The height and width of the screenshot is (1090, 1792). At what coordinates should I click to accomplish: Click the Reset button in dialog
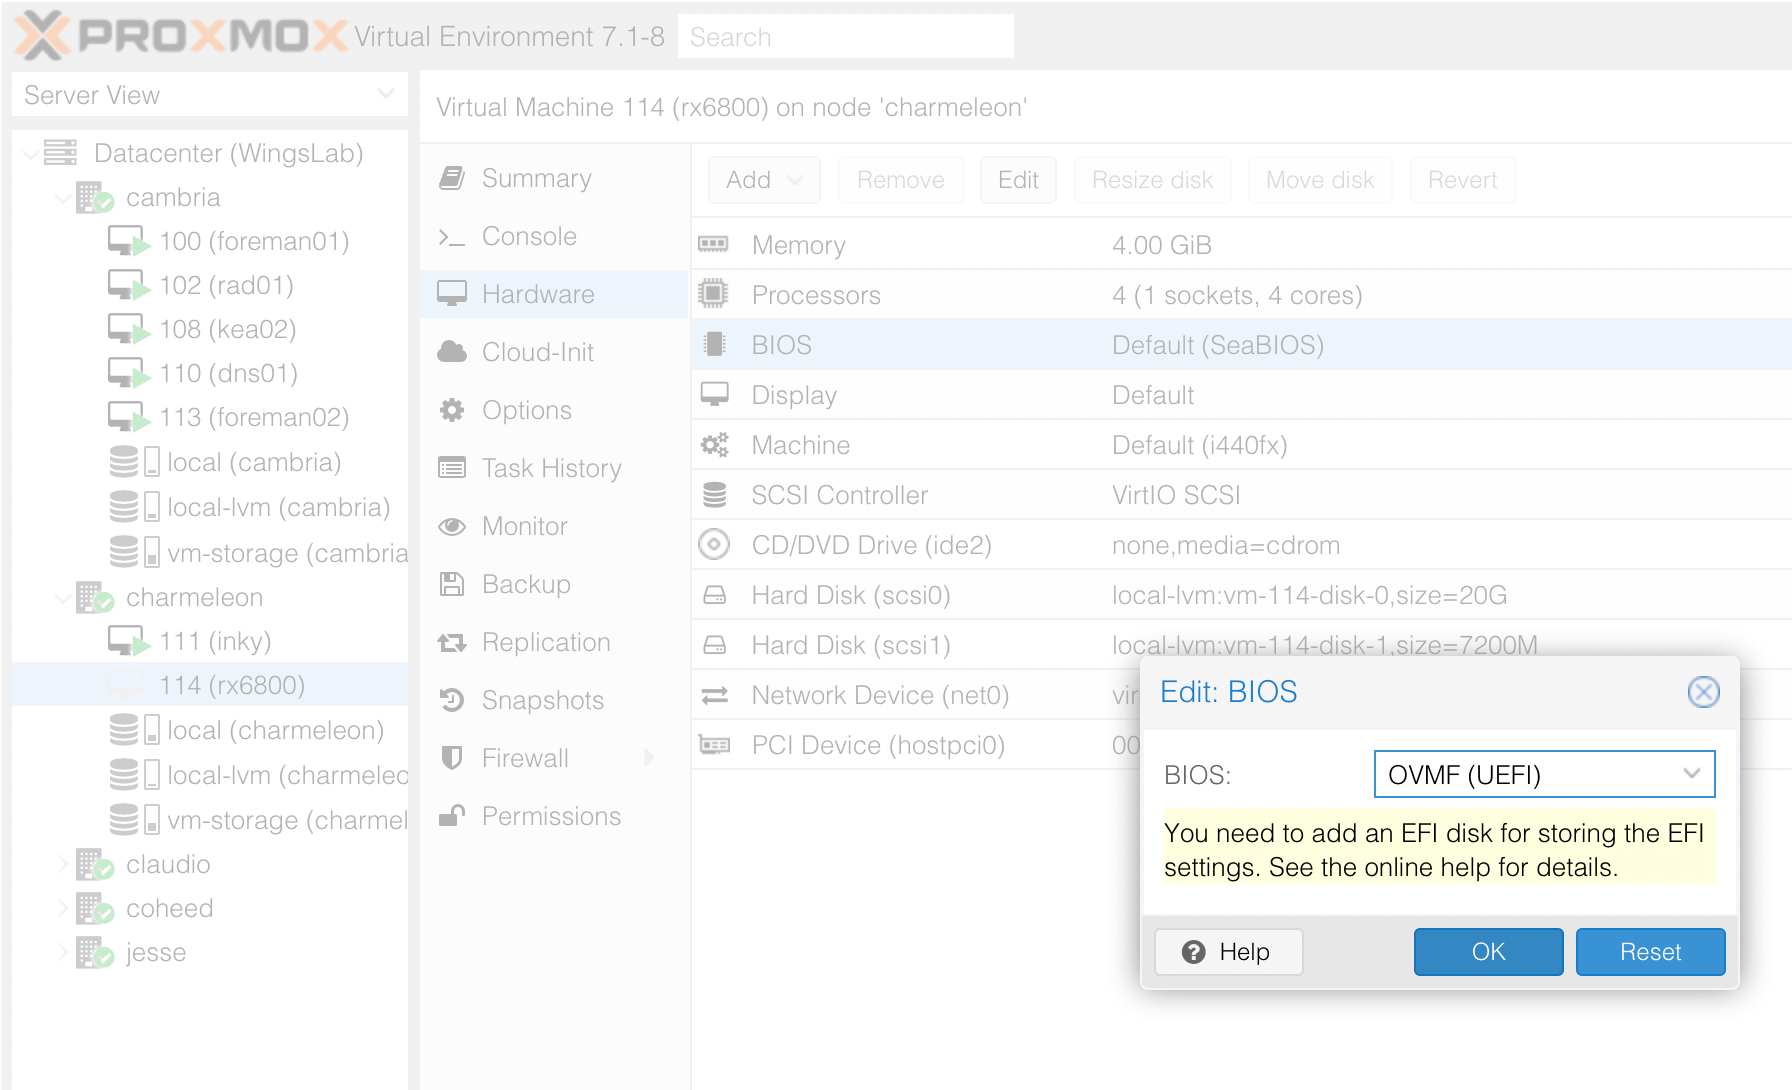pyautogui.click(x=1650, y=951)
